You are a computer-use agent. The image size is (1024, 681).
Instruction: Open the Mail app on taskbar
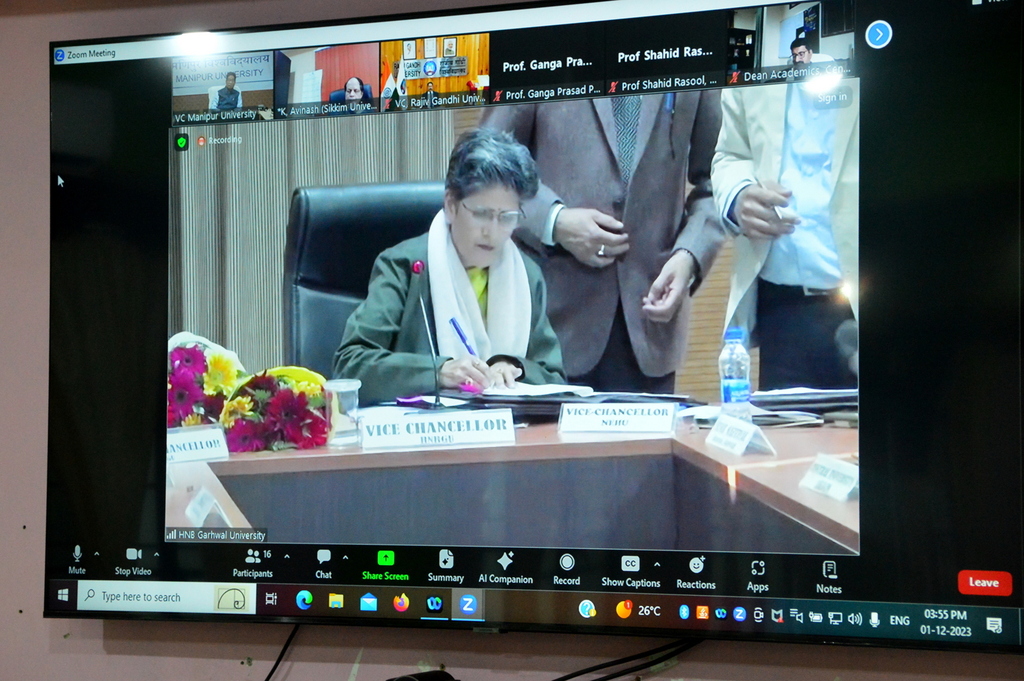368,602
